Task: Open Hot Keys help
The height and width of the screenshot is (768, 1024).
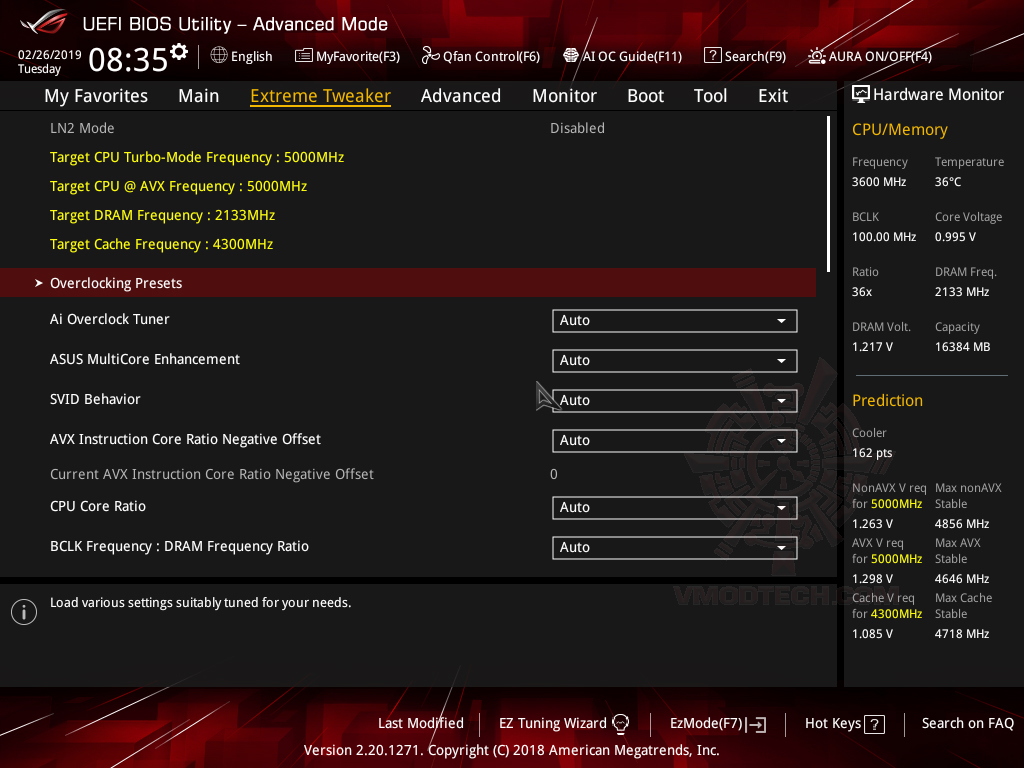Action: tap(844, 724)
